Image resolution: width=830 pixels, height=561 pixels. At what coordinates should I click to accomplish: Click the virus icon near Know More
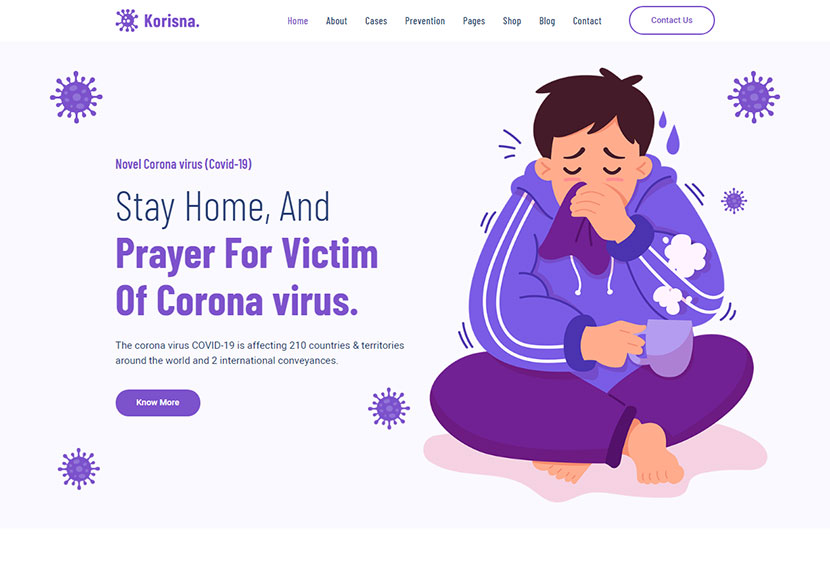click(389, 408)
